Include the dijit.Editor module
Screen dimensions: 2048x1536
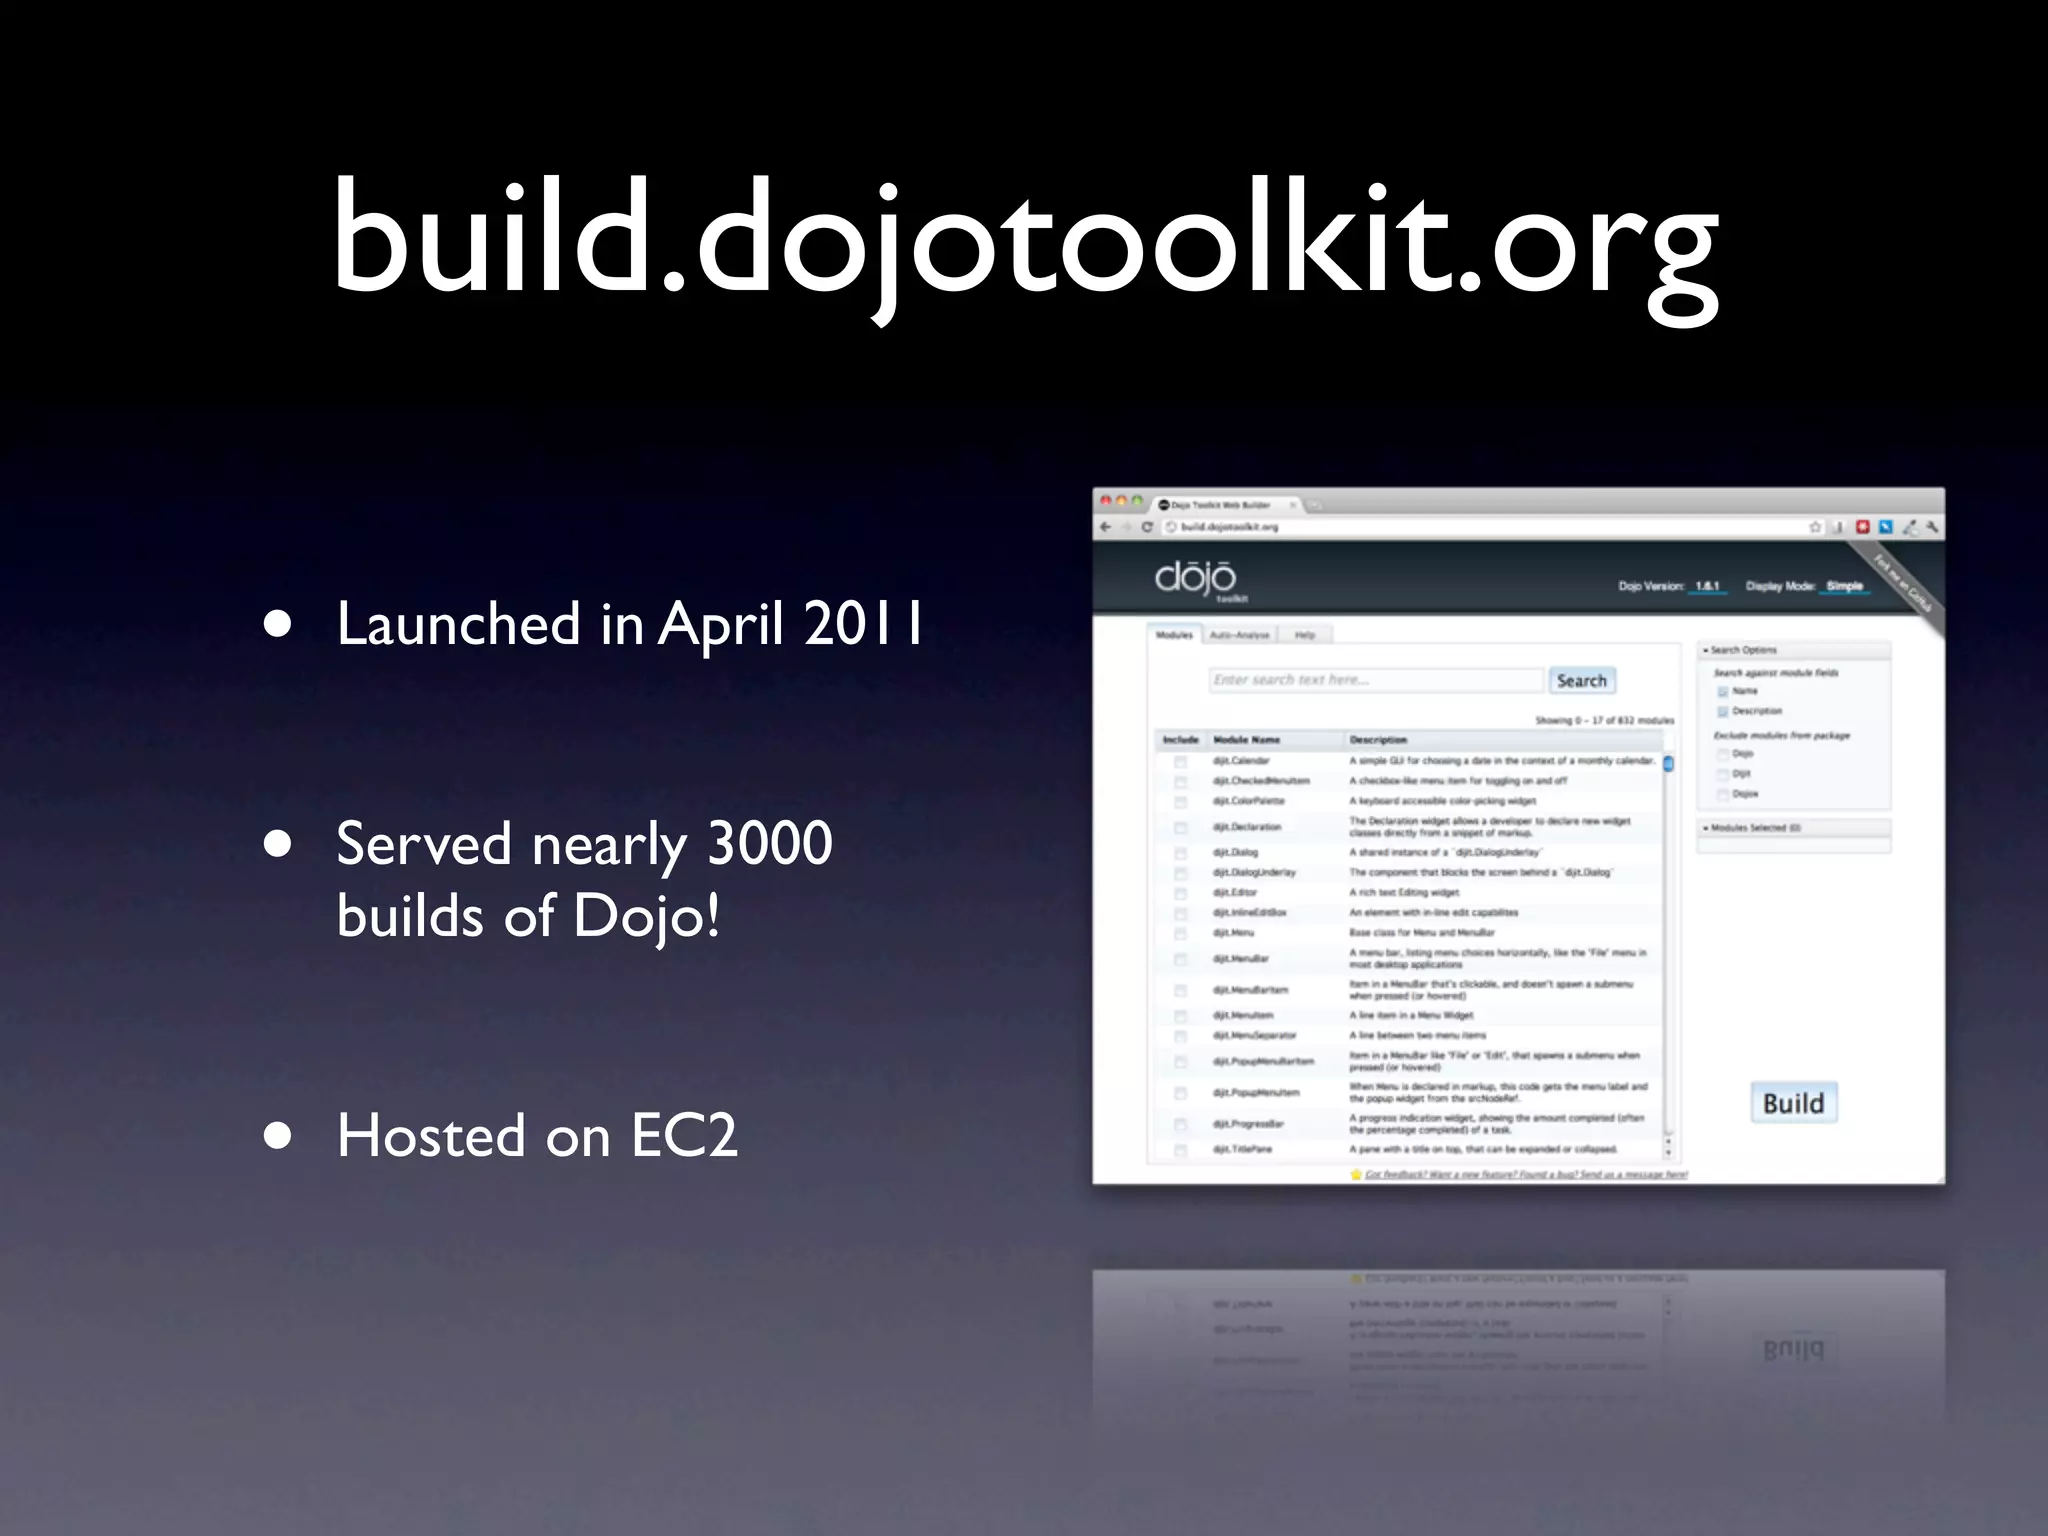pyautogui.click(x=1180, y=893)
